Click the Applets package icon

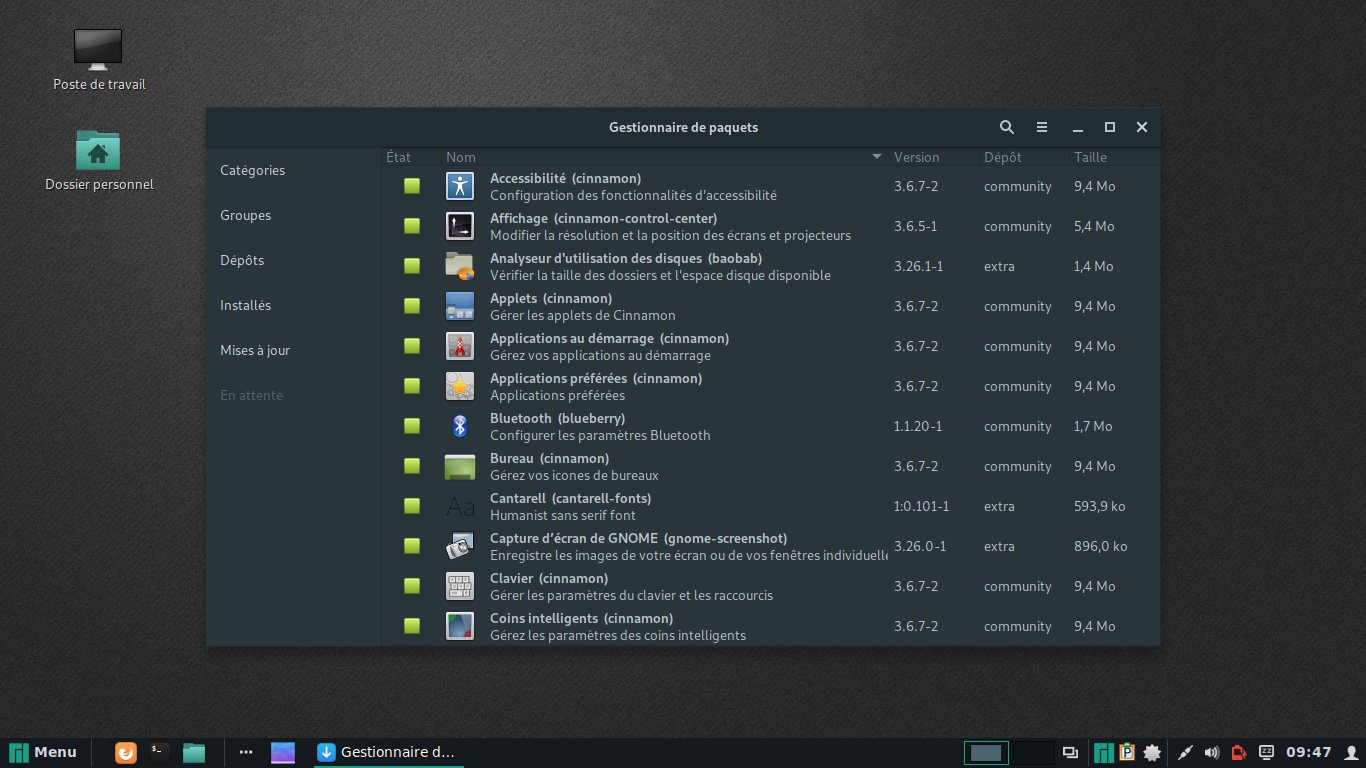pos(459,306)
